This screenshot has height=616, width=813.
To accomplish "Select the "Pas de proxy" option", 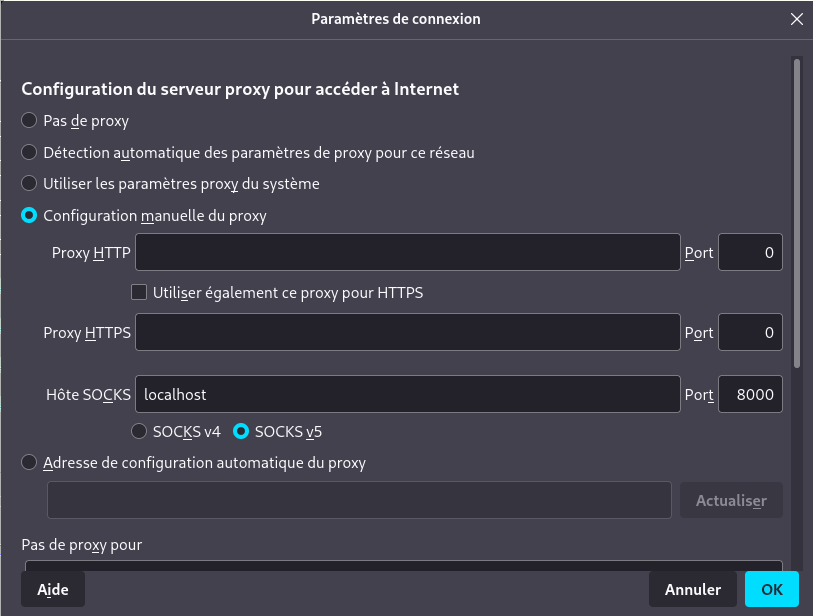I will pyautogui.click(x=30, y=121).
